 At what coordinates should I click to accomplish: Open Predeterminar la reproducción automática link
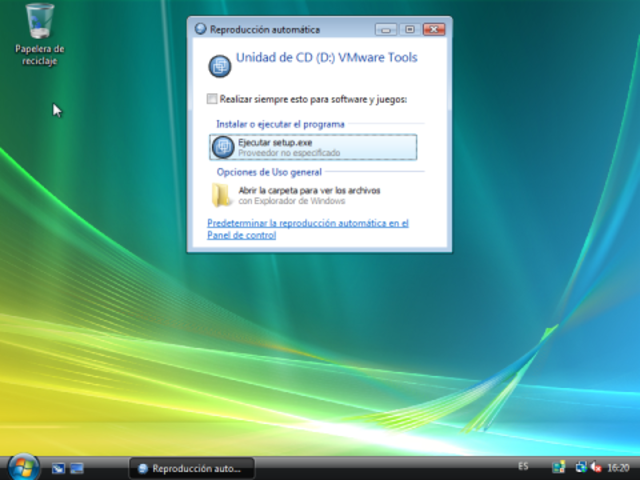pyautogui.click(x=308, y=229)
